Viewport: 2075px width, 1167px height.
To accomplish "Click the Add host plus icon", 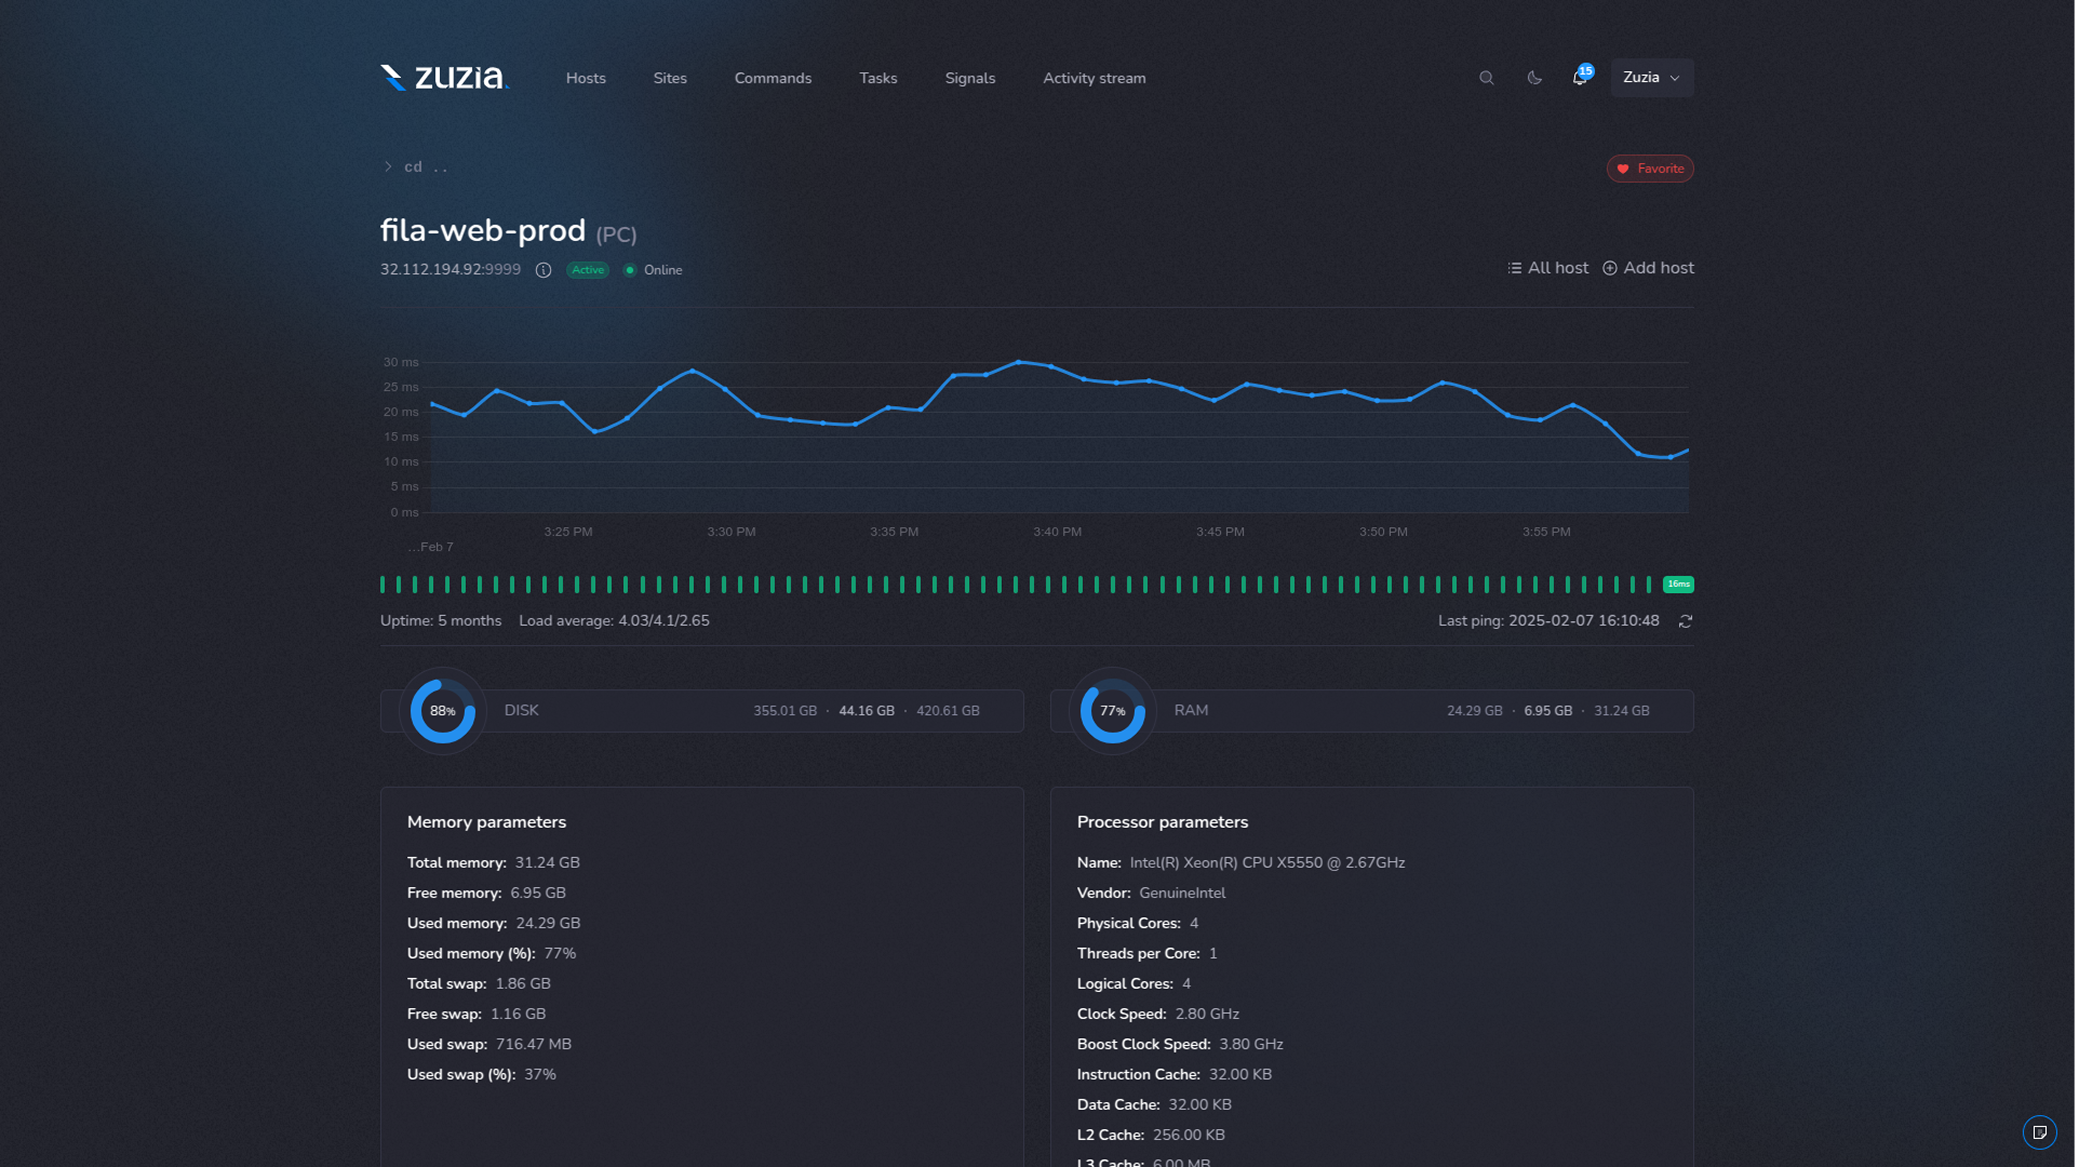I will pyautogui.click(x=1610, y=268).
